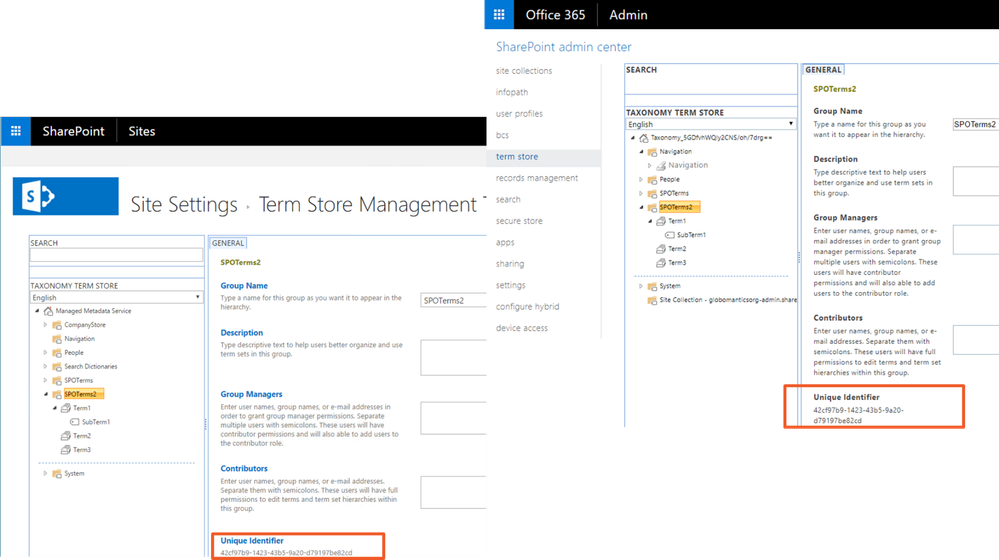Image resolution: width=999 pixels, height=560 pixels.
Task: Open records management settings
Action: [537, 178]
